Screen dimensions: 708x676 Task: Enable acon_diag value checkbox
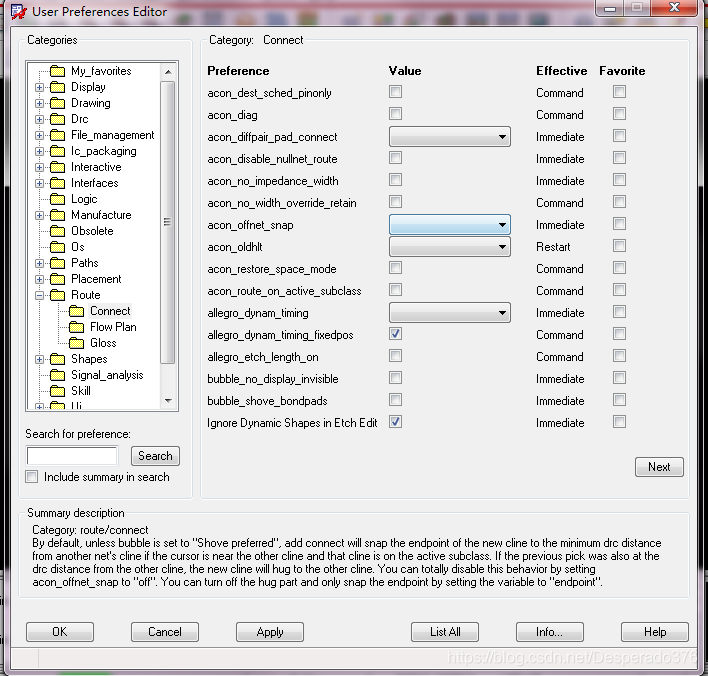(x=396, y=114)
